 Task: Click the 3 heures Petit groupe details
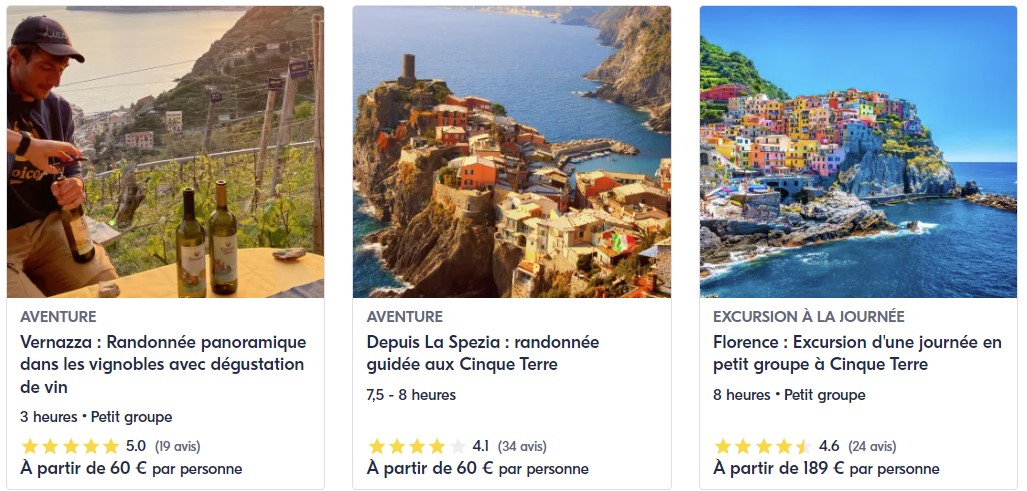(x=96, y=417)
